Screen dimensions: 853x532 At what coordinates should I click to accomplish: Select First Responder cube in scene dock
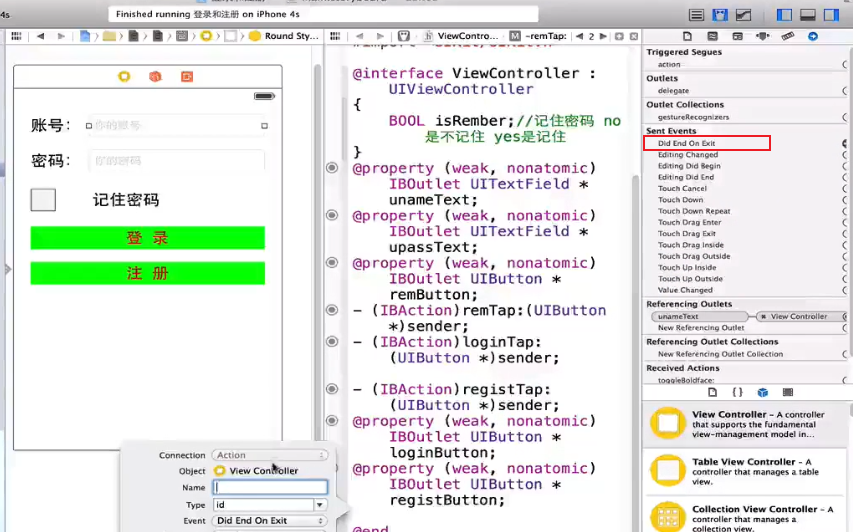click(155, 77)
